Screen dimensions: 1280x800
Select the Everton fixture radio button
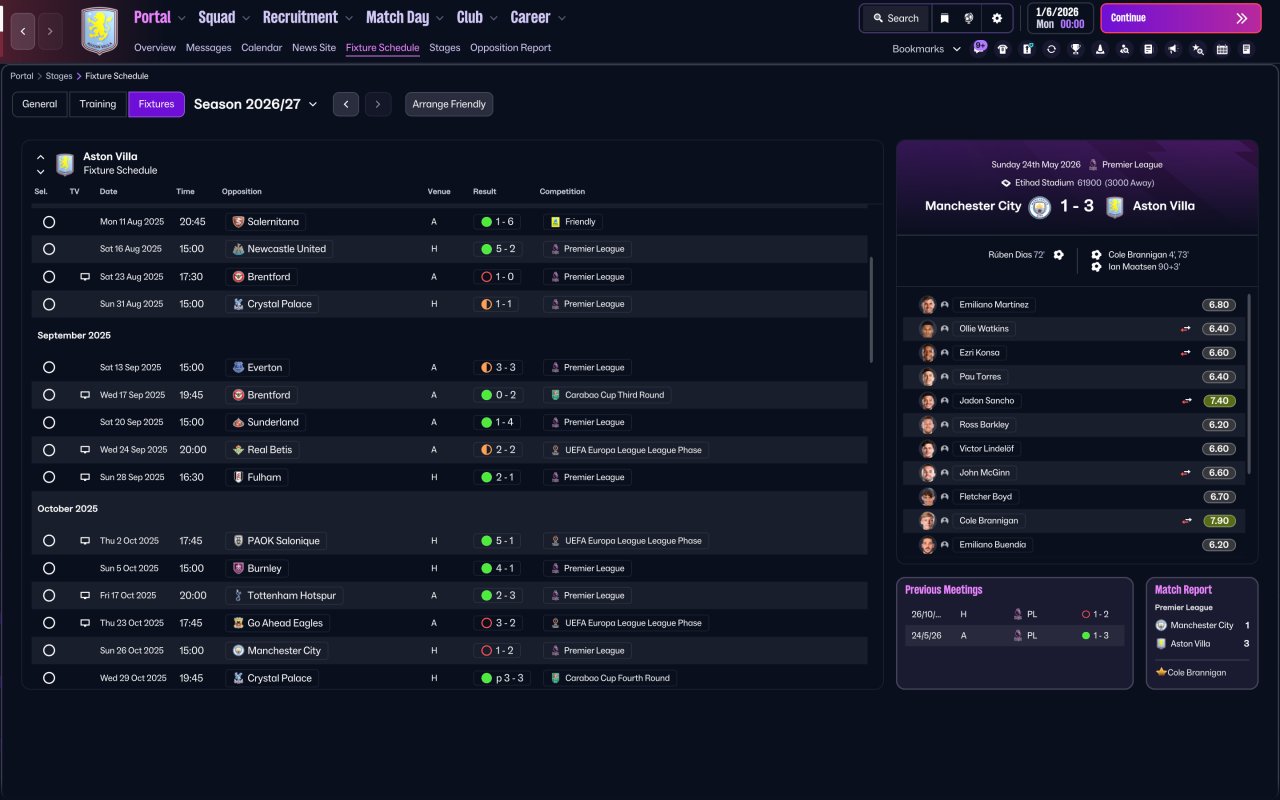[49, 368]
